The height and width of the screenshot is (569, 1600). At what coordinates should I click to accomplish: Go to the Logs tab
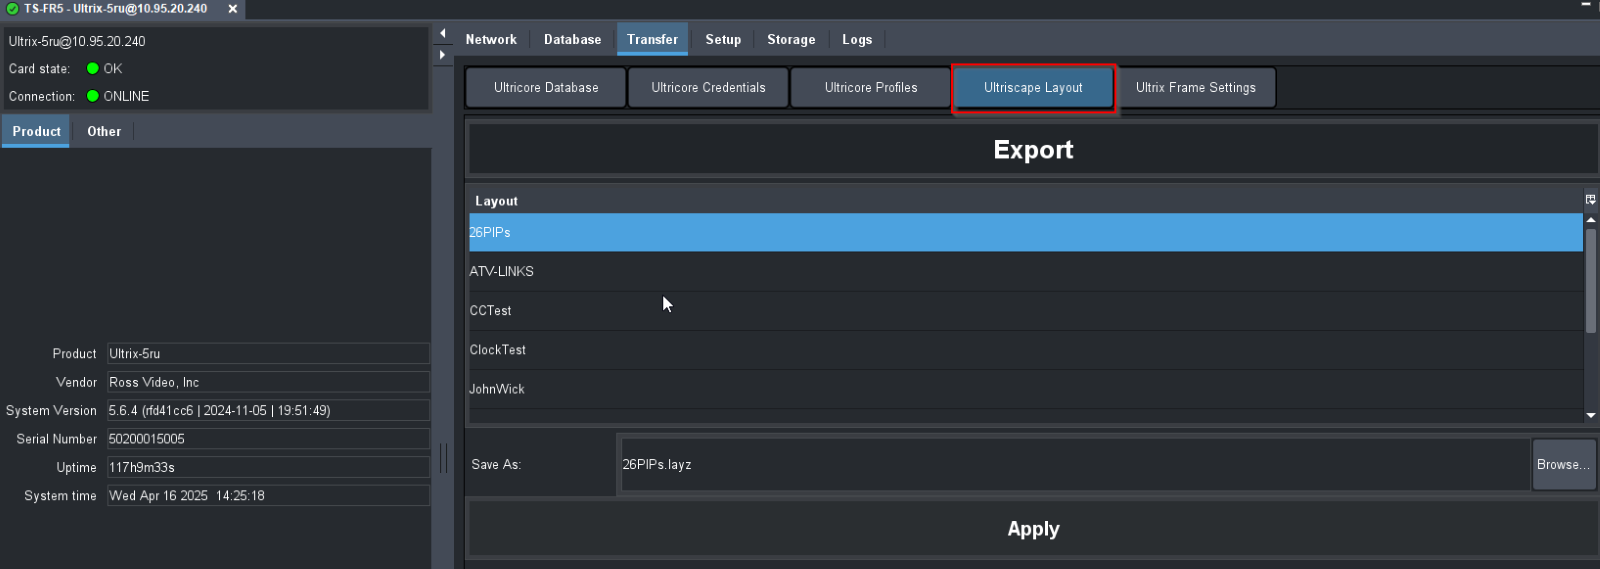click(857, 39)
